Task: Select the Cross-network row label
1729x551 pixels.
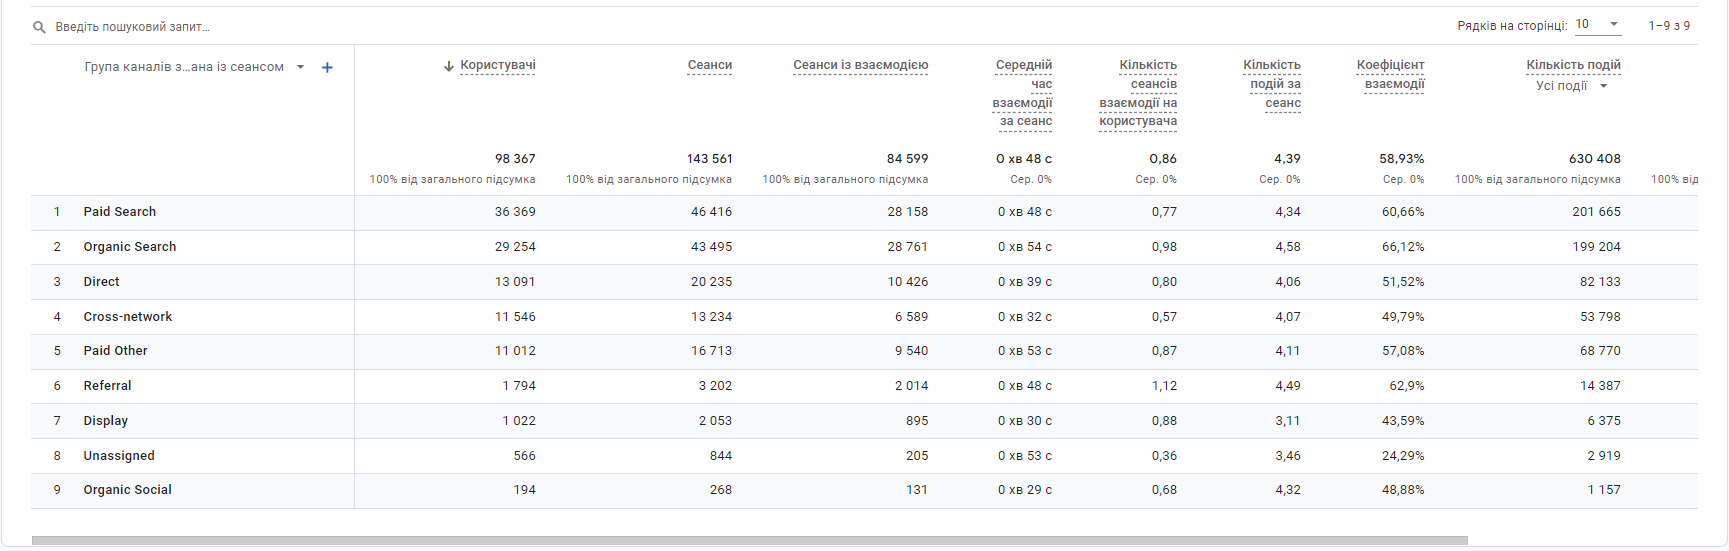Action: tap(128, 317)
